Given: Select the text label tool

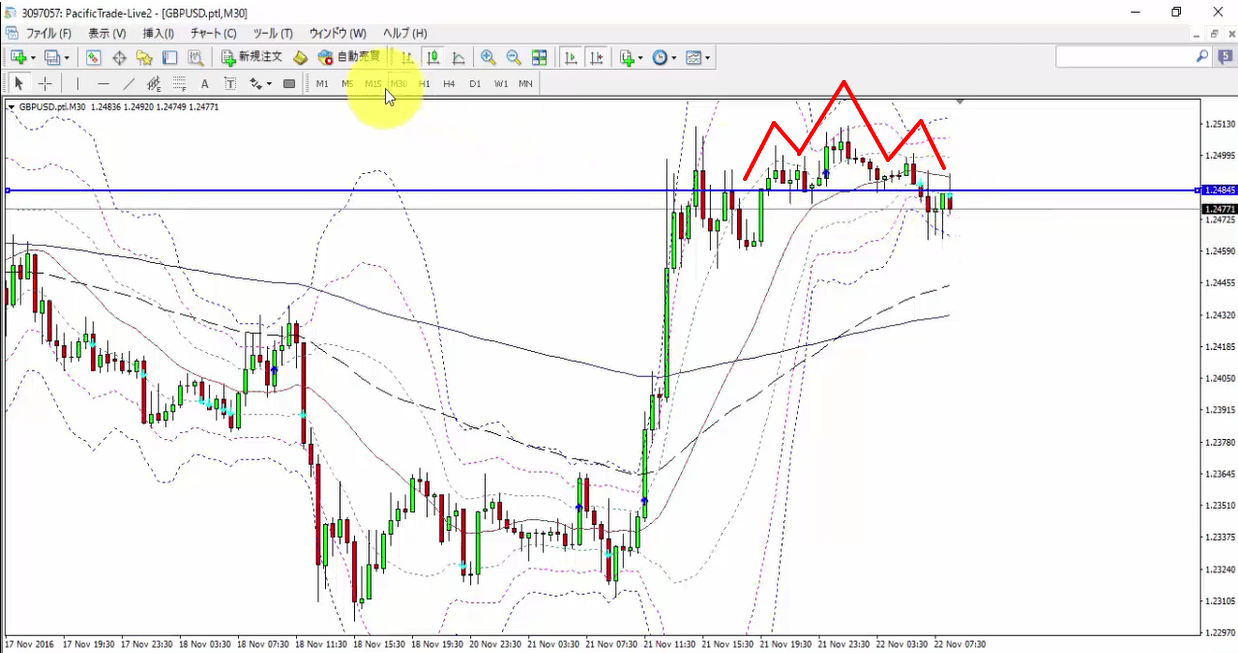Looking at the screenshot, I should [230, 84].
